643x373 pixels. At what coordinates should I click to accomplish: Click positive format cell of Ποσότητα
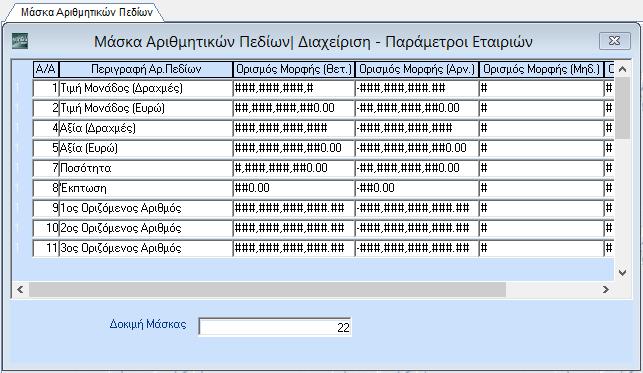294,168
